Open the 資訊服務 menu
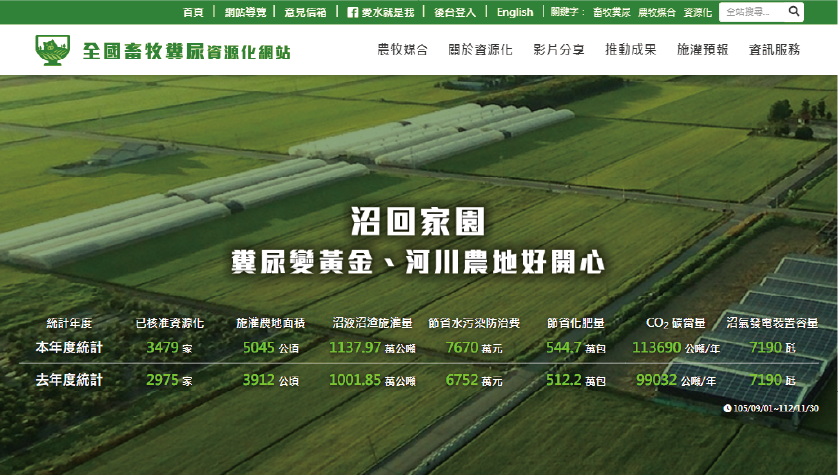 774,50
